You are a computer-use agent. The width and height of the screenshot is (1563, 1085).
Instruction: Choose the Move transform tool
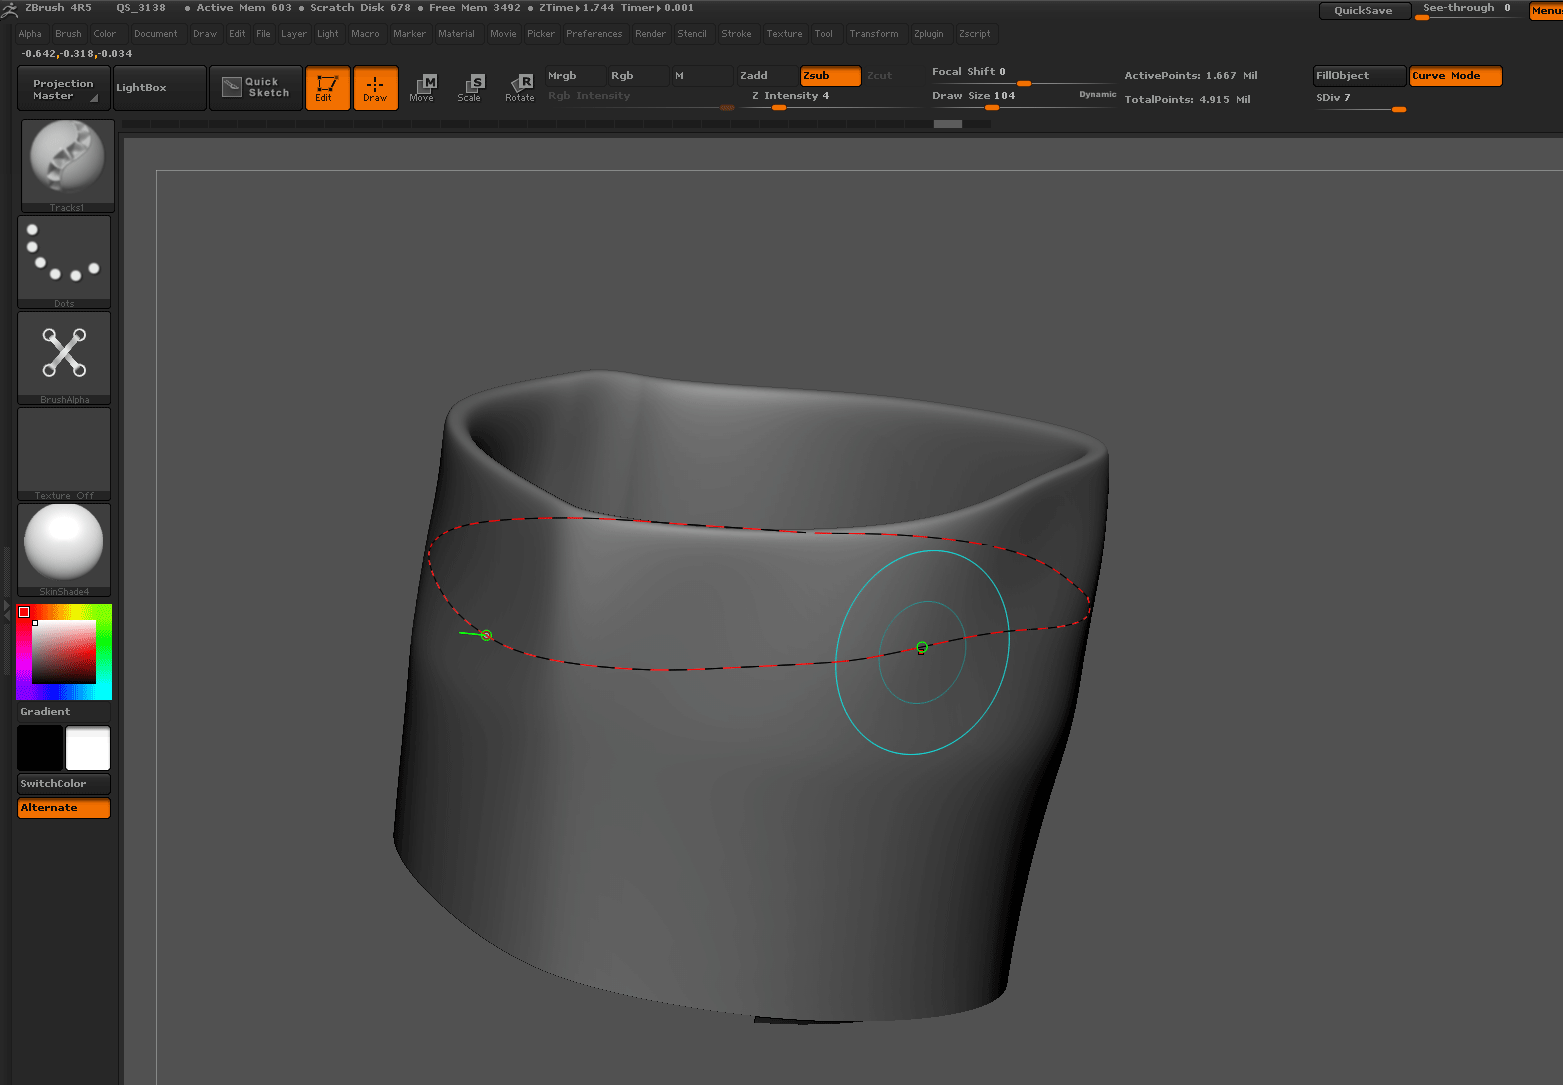422,88
